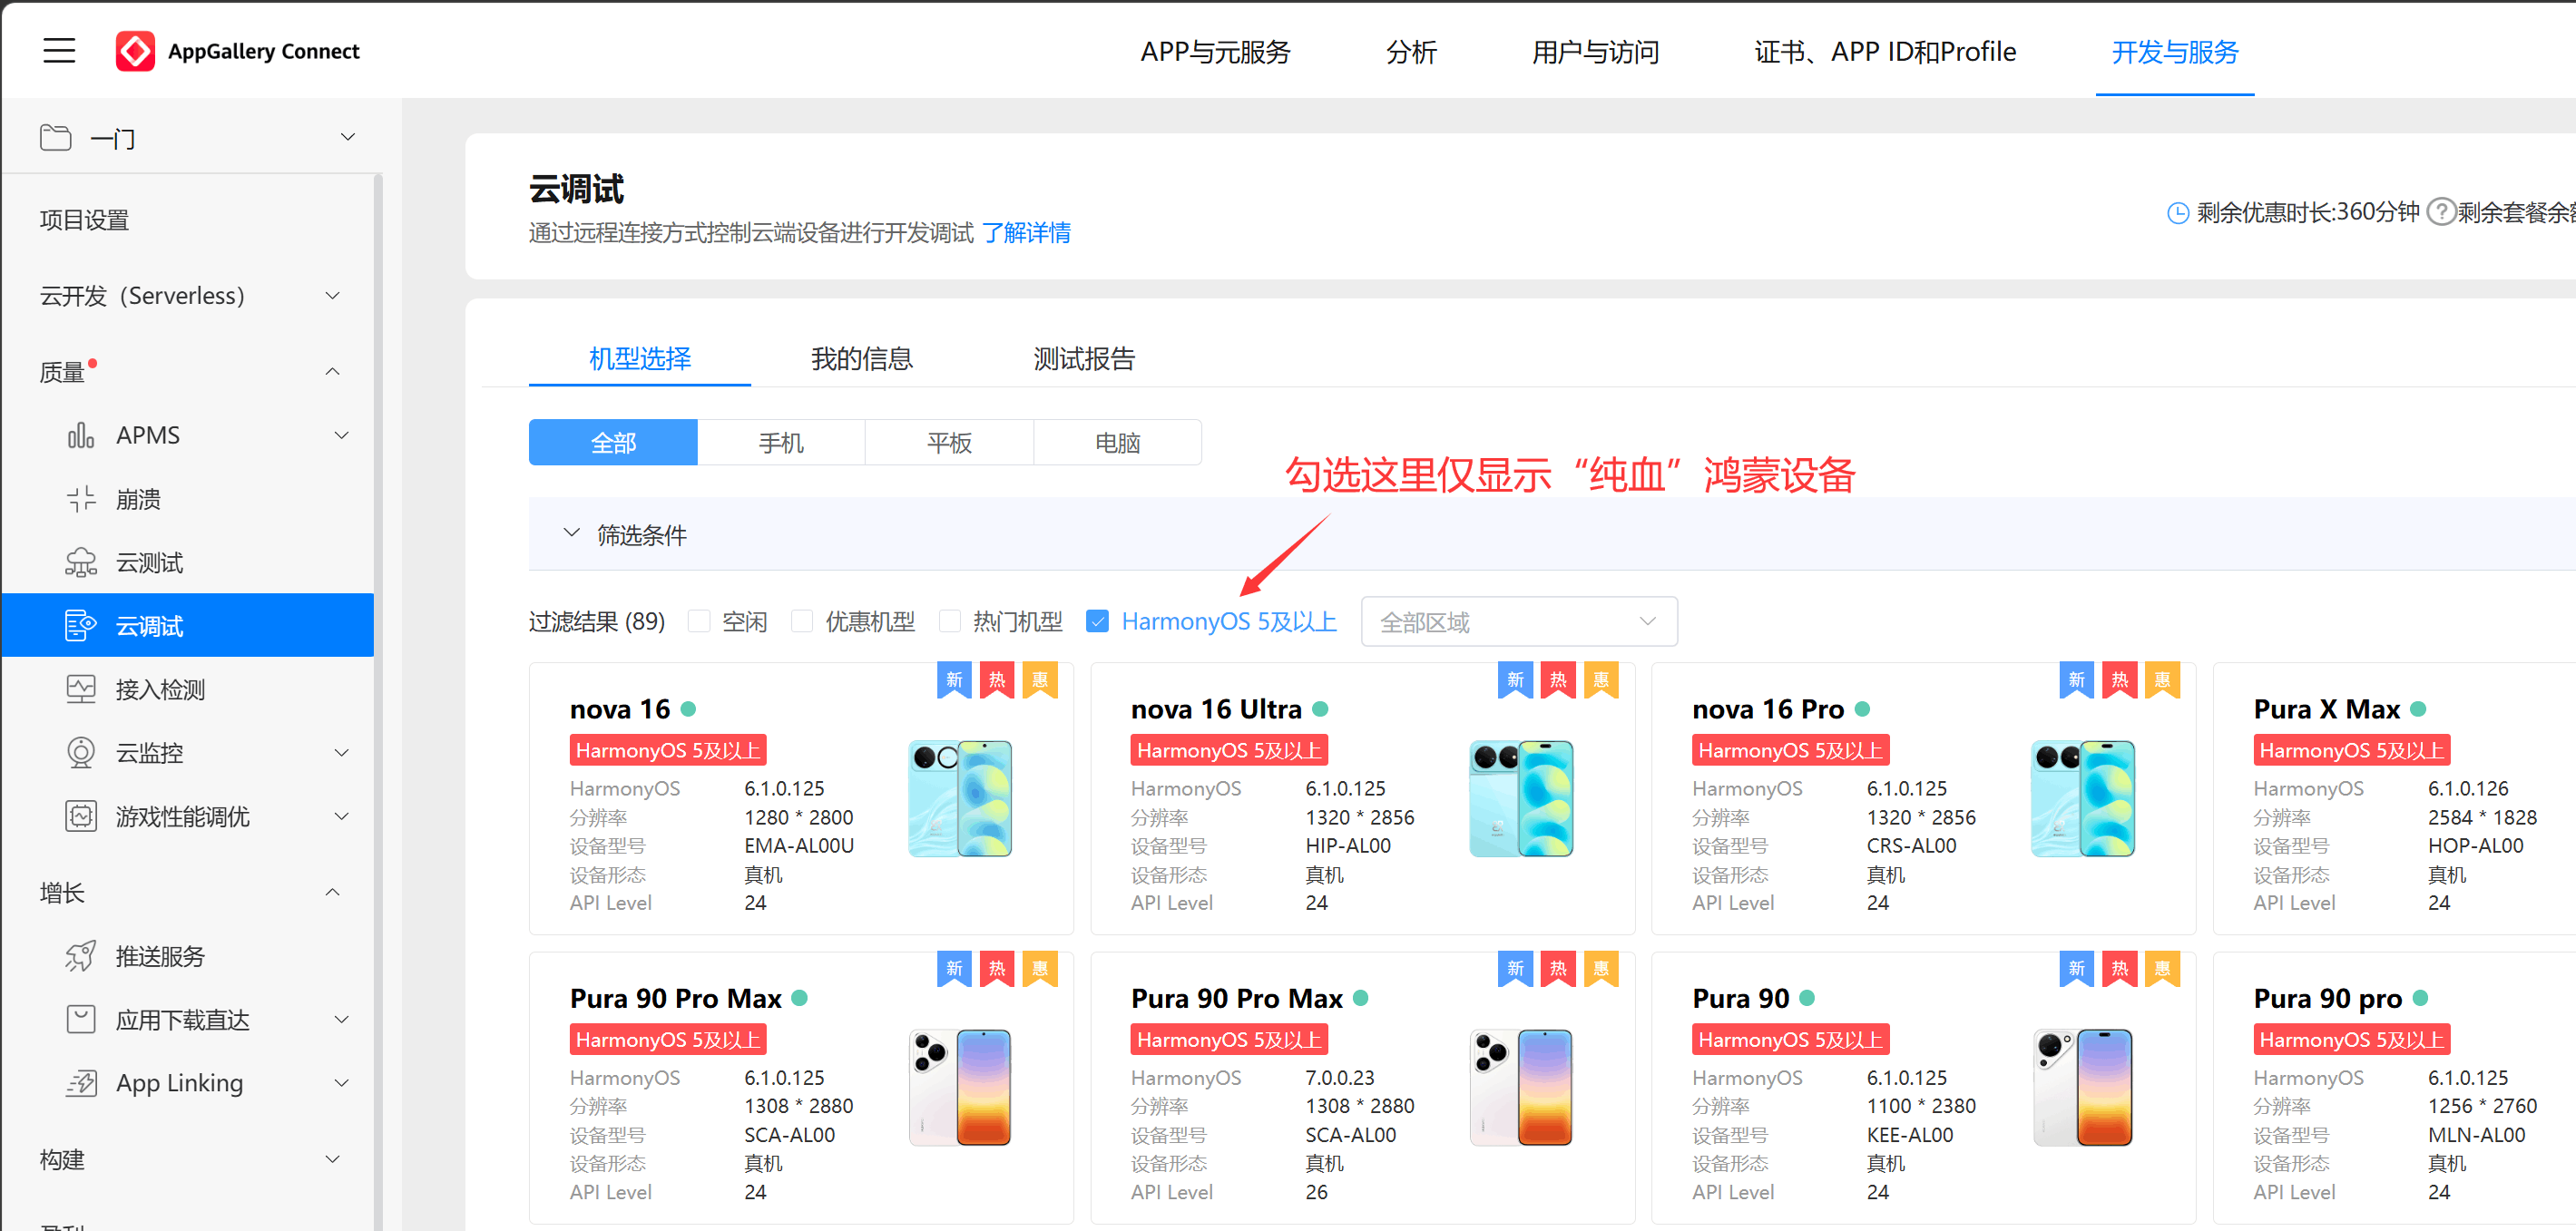Screen dimensions: 2576x1231
Task: Click the nova 16 Pro phone thumbnail
Action: (2083, 798)
